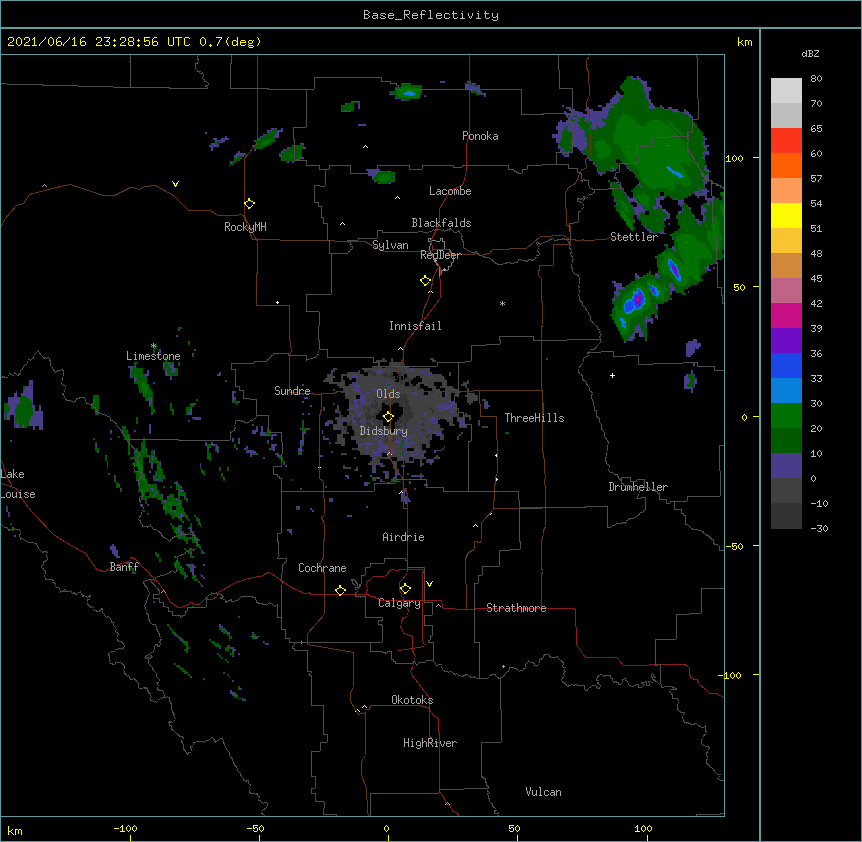
Task: Click the RedDeer city label
Action: click(440, 255)
